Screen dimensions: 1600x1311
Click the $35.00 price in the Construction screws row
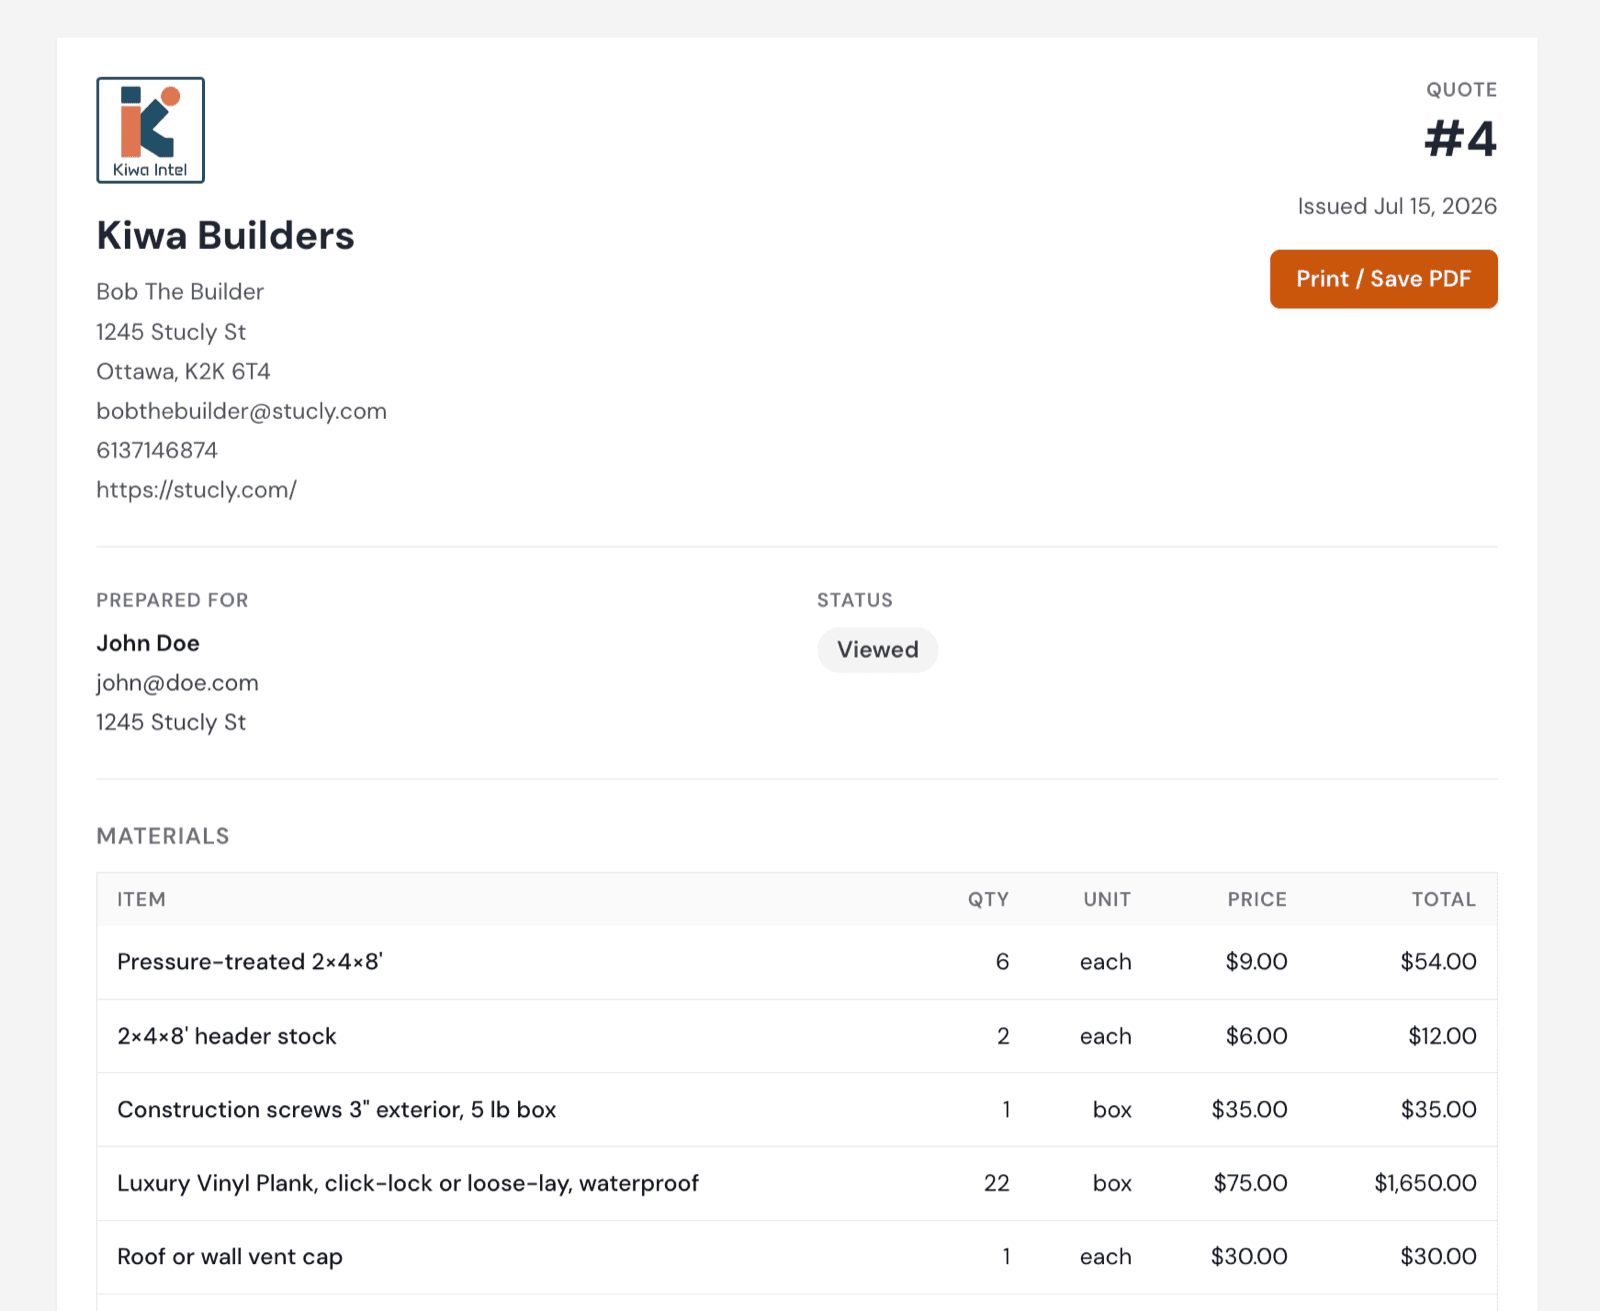(x=1249, y=1110)
